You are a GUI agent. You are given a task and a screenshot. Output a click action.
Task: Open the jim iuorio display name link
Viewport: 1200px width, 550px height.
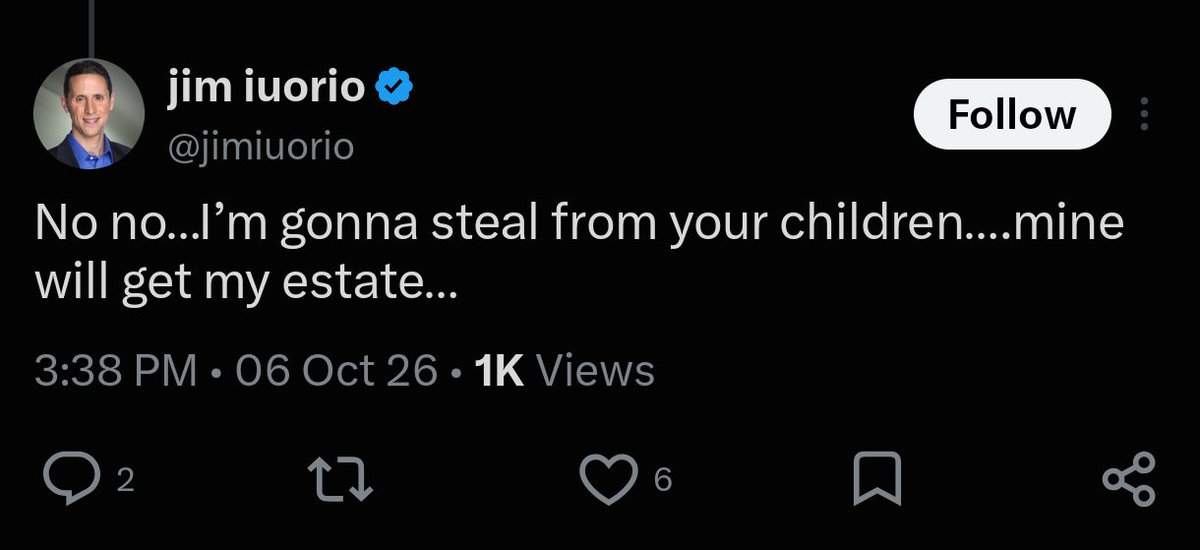tap(265, 89)
